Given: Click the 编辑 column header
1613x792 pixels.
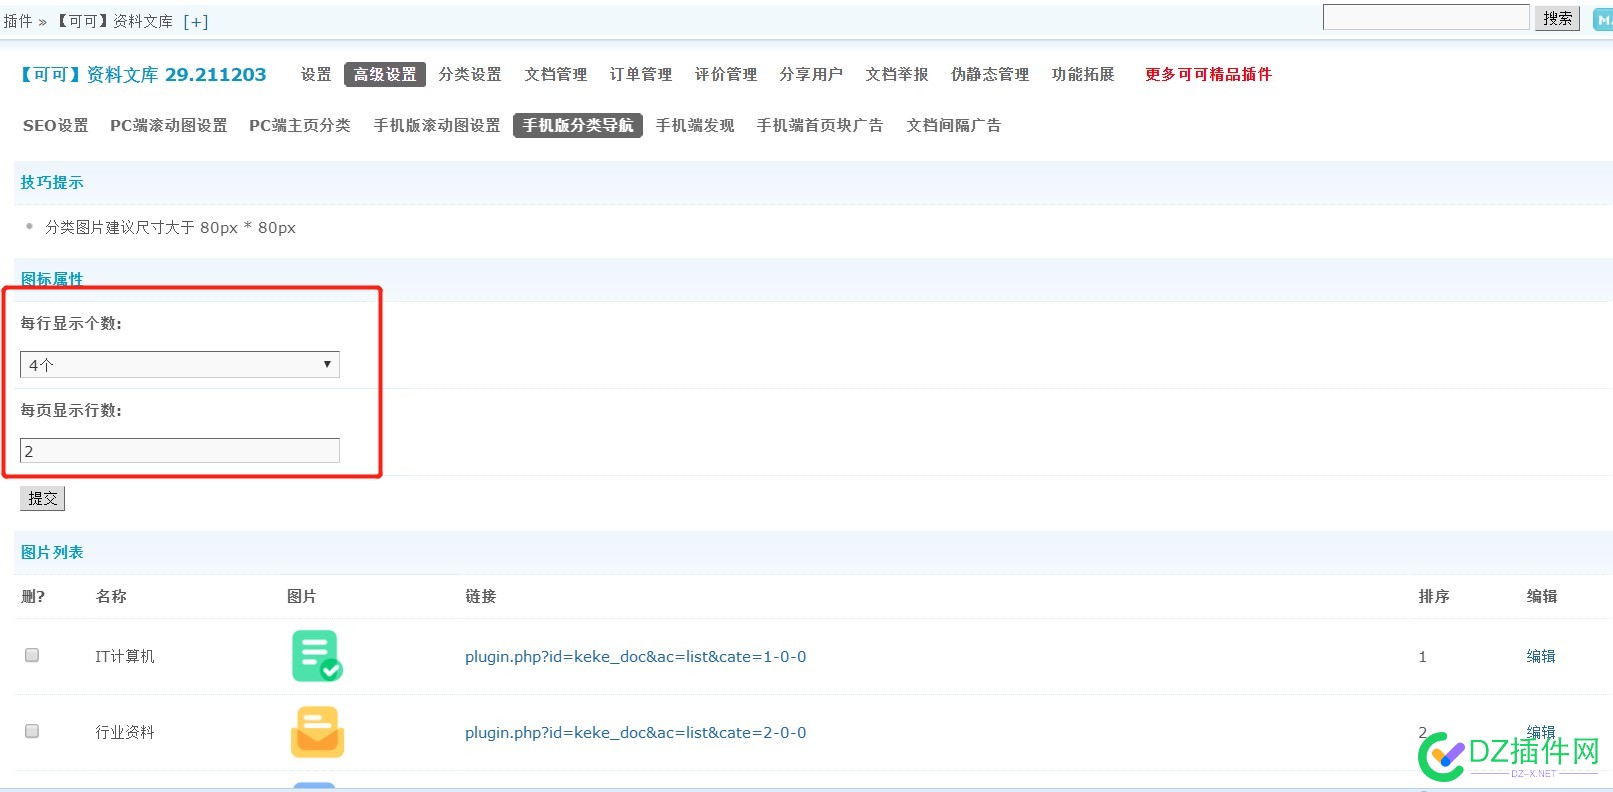Looking at the screenshot, I should coord(1542,597).
